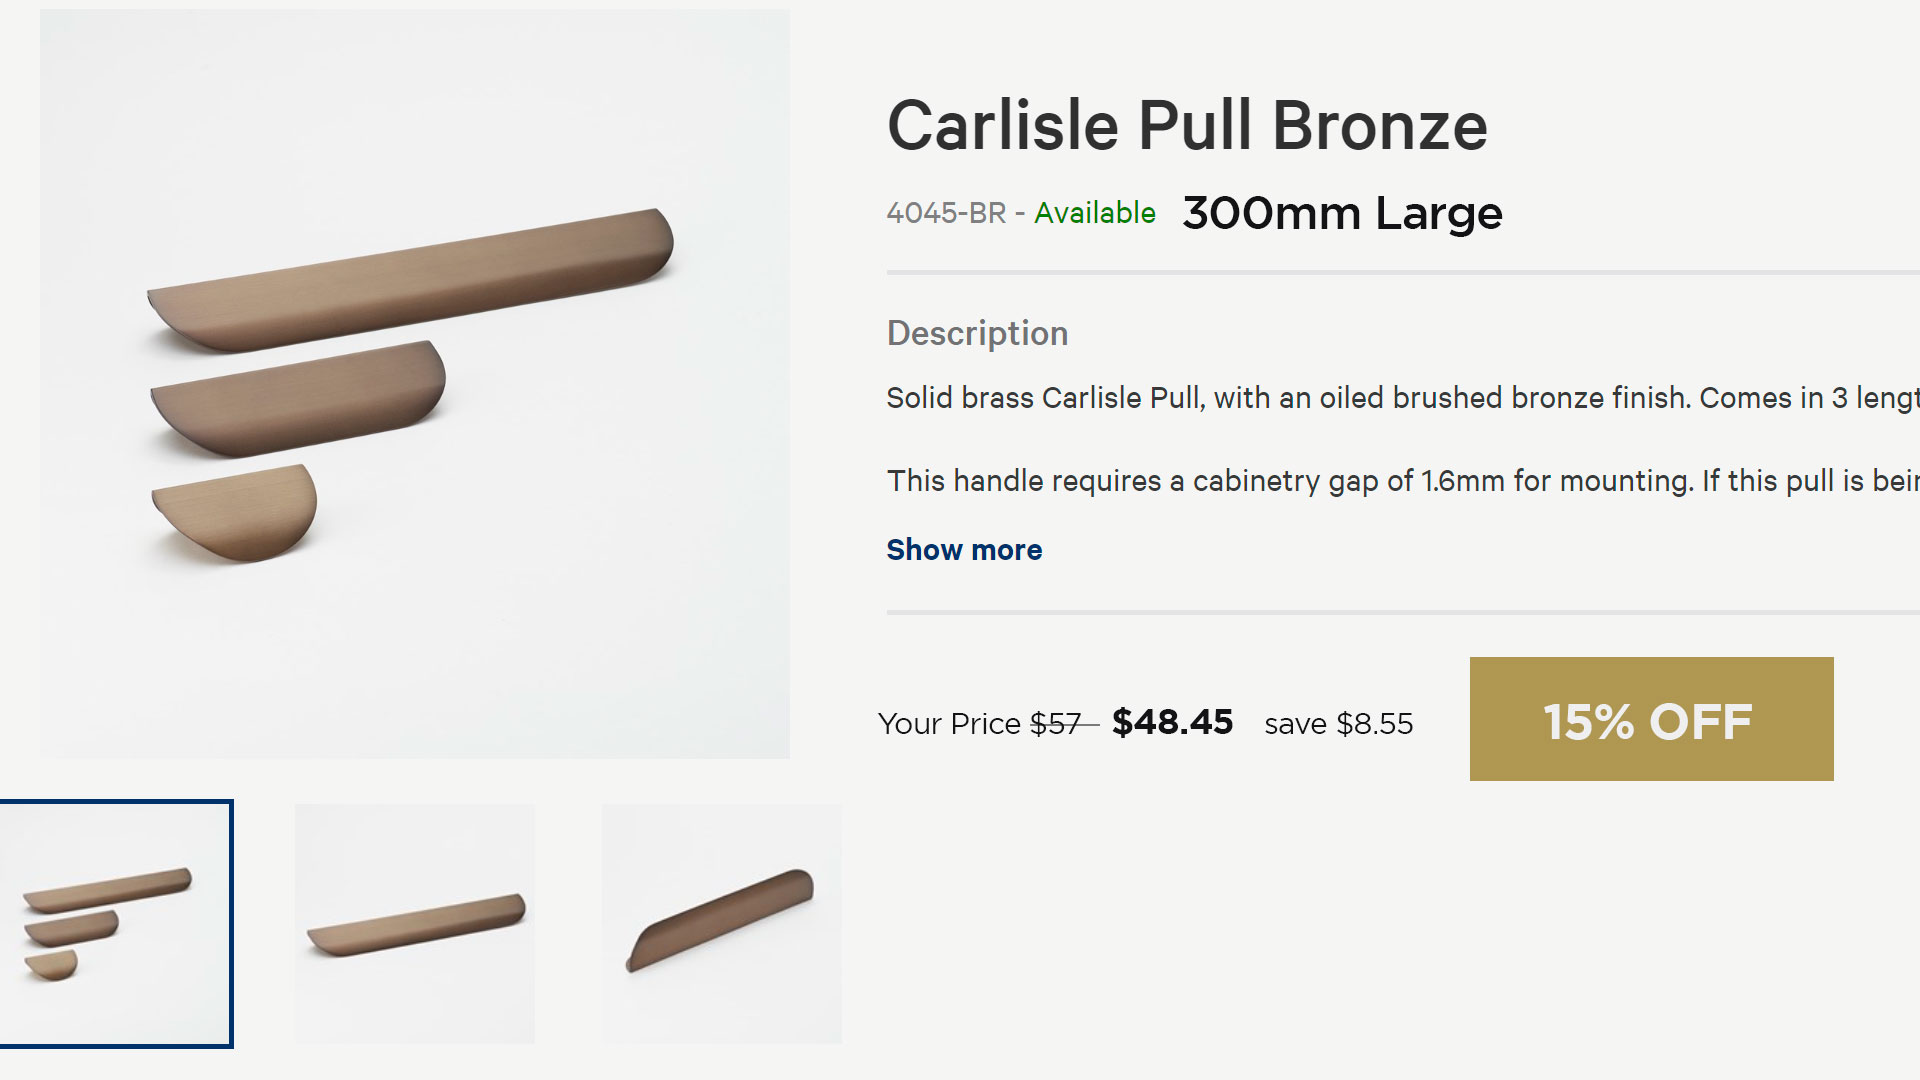Open the single horizontal pull thumbnail
Viewport: 1920px width, 1080px height.
pos(415,924)
